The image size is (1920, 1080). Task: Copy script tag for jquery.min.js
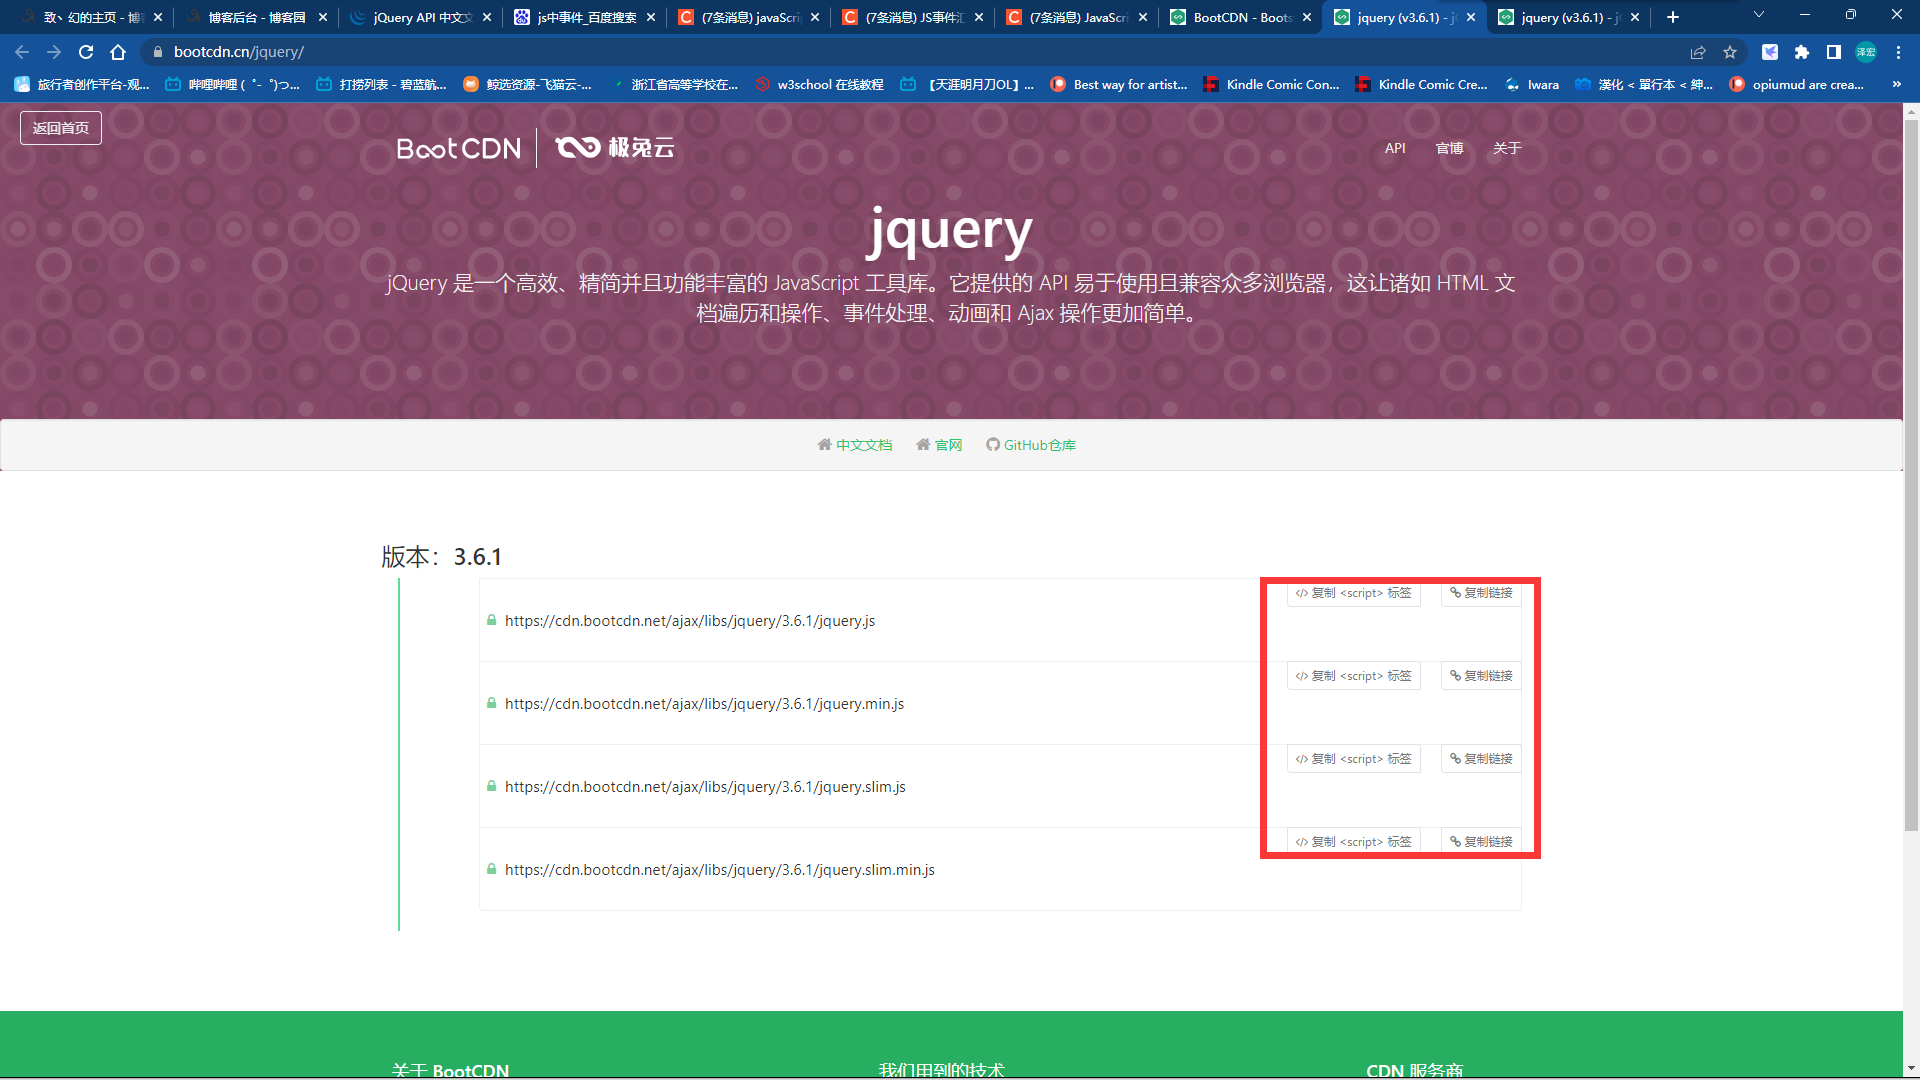pos(1354,676)
